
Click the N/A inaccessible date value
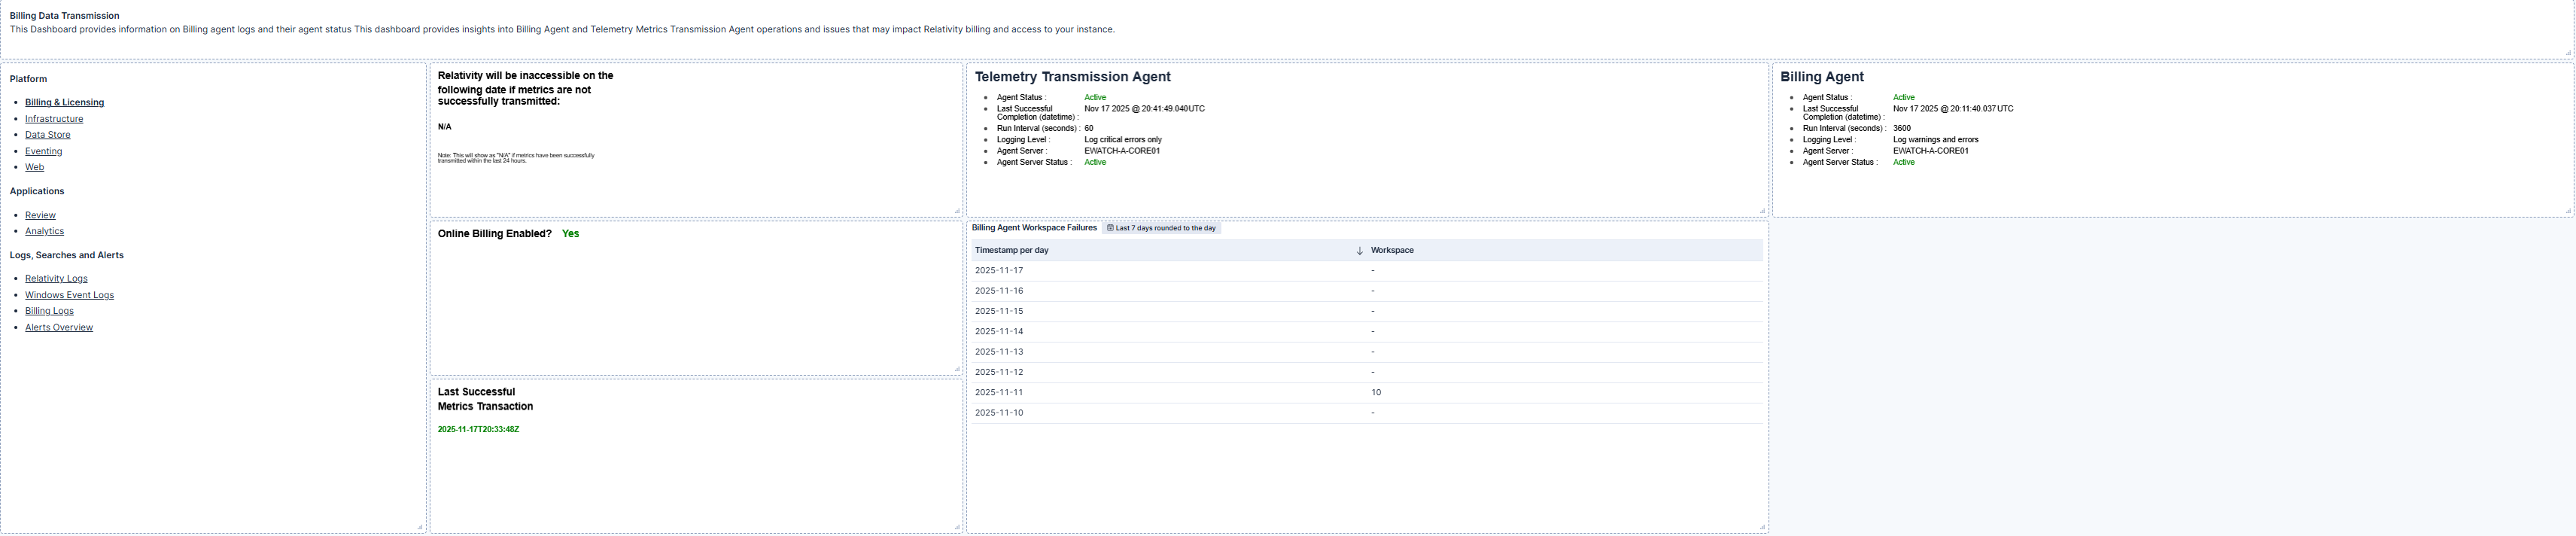coord(444,127)
